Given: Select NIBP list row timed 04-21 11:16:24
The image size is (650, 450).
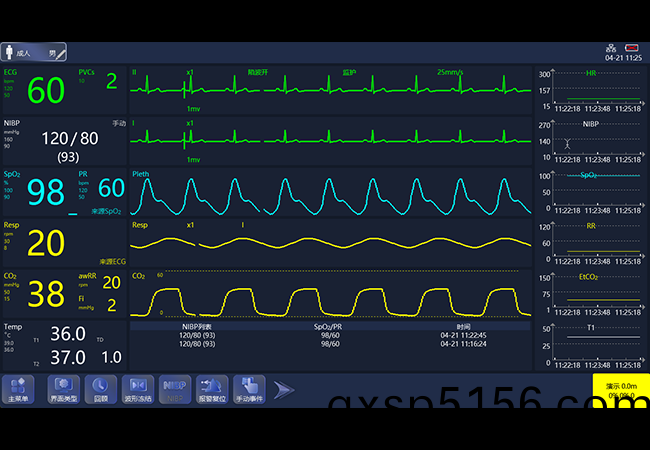Looking at the screenshot, I should 330,344.
